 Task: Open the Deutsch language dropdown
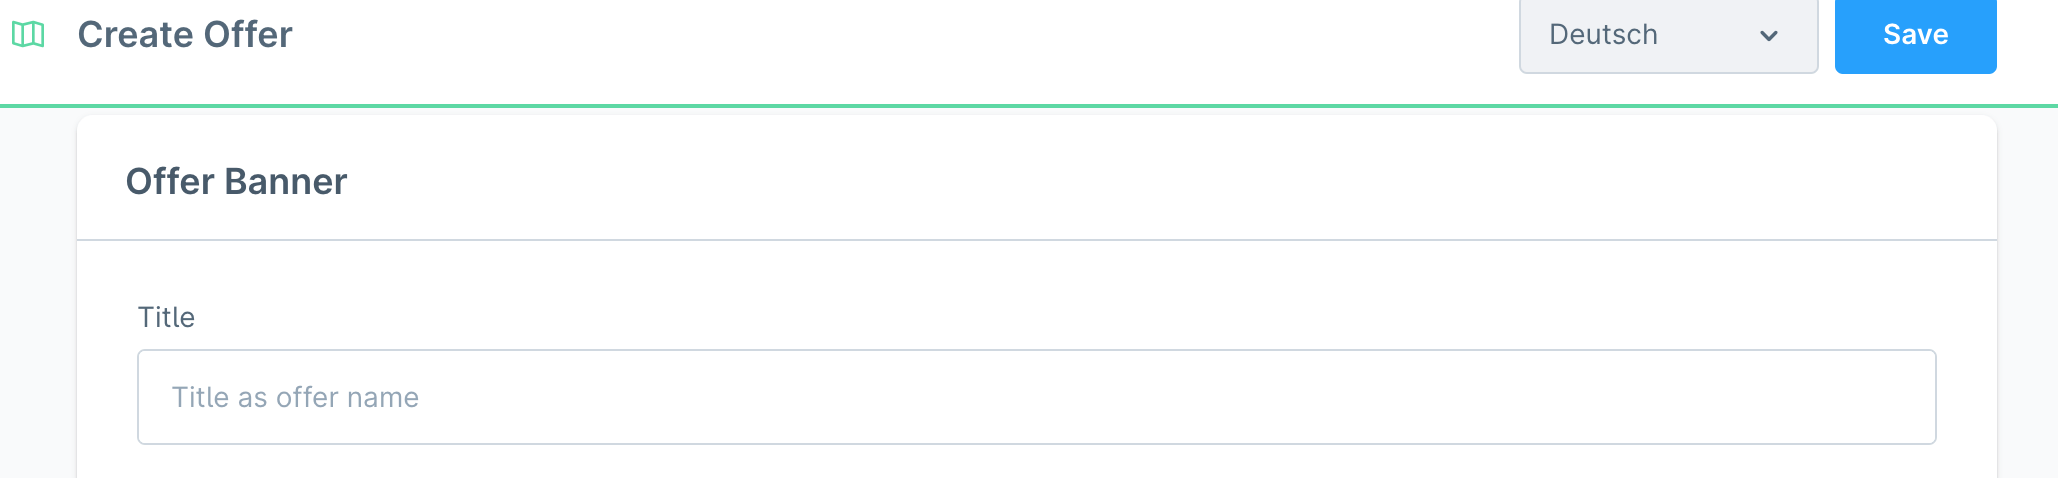click(x=1667, y=35)
